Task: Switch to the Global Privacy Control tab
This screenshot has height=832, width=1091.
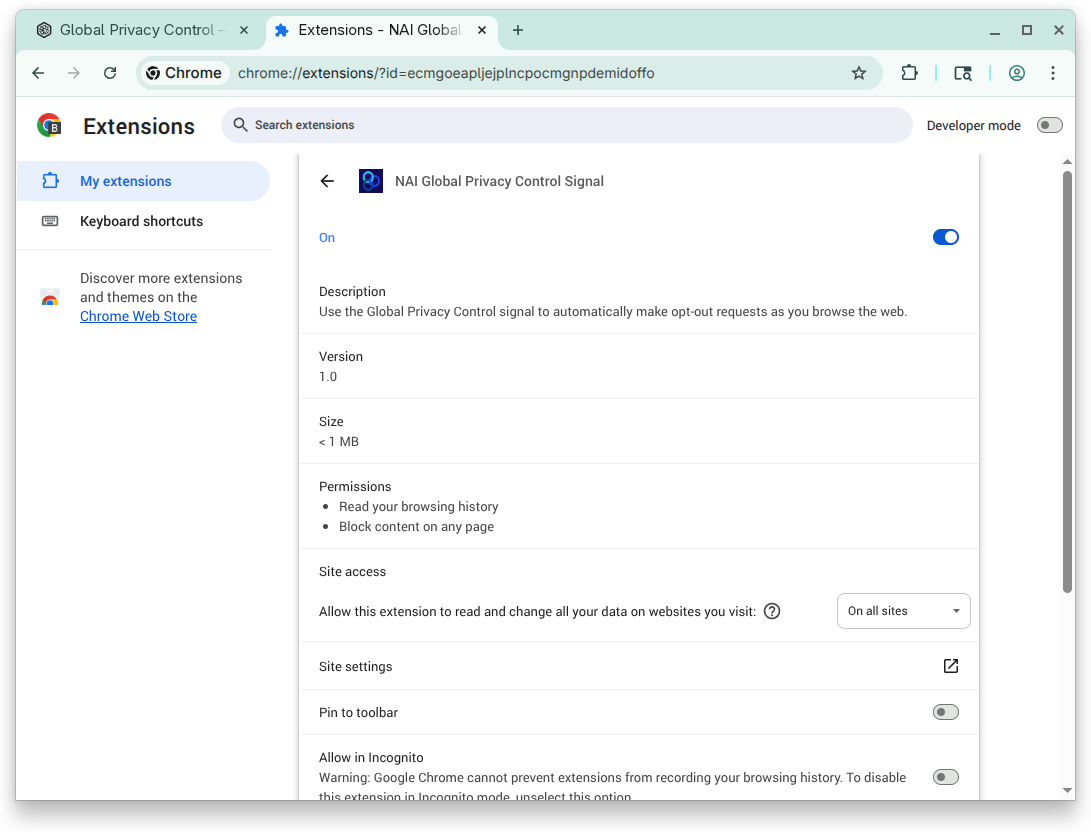Action: pyautogui.click(x=143, y=31)
